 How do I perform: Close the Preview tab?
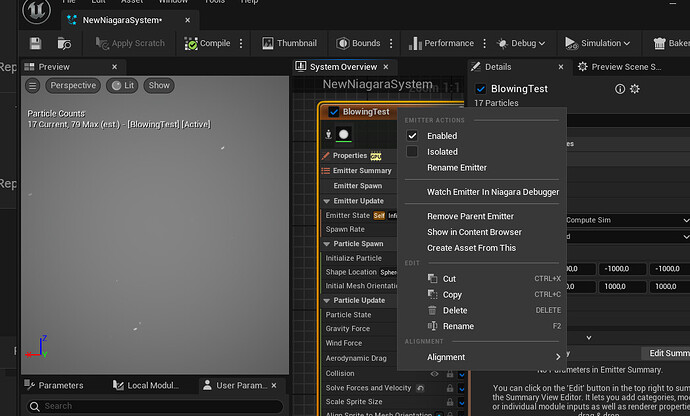pyautogui.click(x=114, y=67)
